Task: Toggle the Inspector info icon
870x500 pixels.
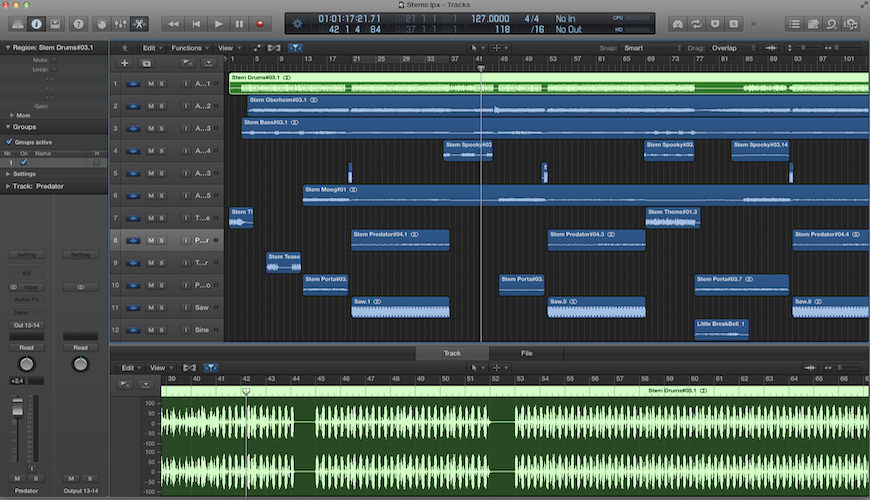Action: pos(37,24)
